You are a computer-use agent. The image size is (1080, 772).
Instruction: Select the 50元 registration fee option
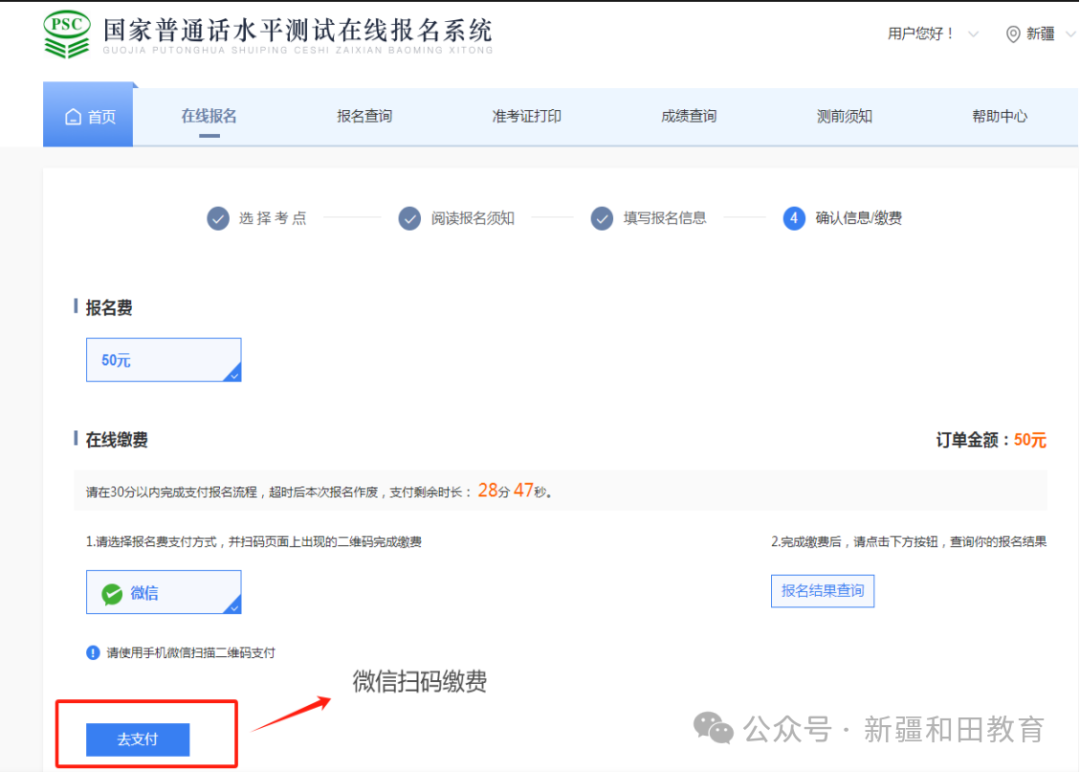[163, 360]
